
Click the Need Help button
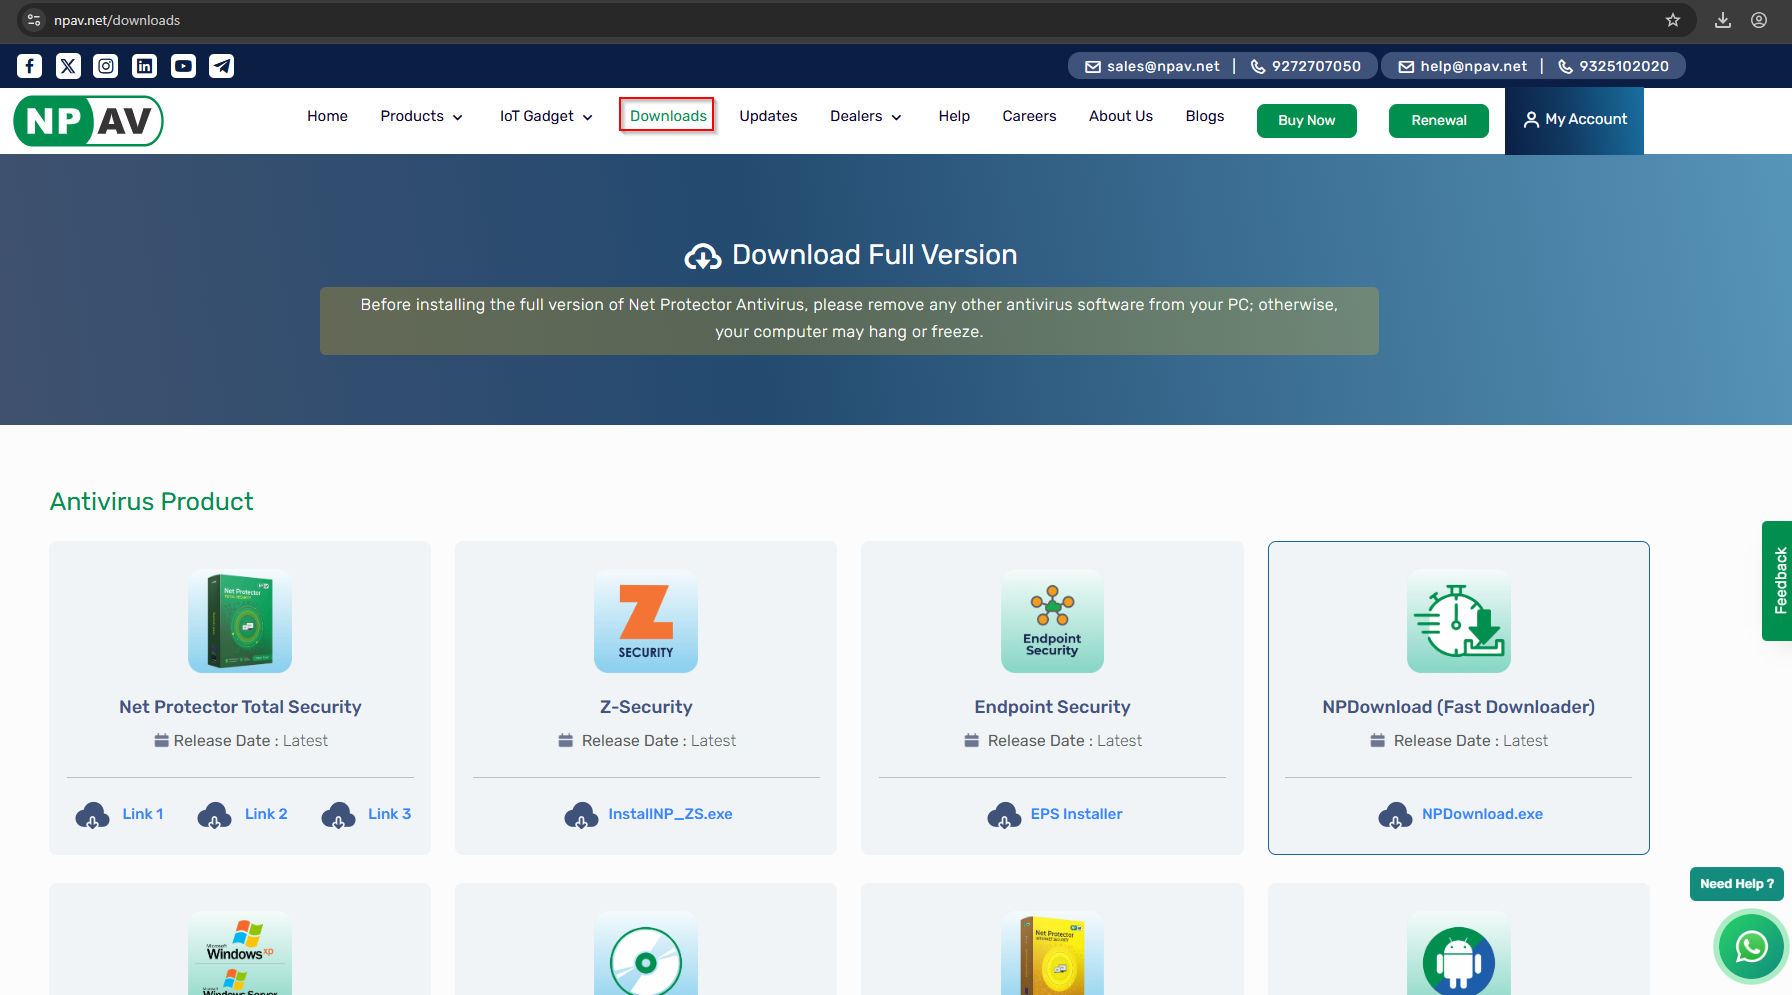[x=1737, y=884]
